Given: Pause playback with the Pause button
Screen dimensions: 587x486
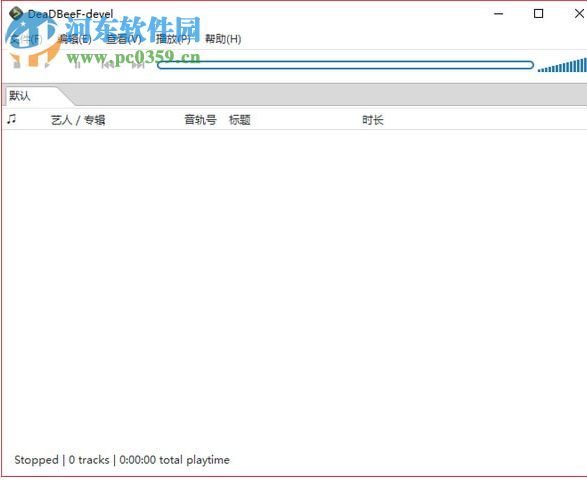Looking at the screenshot, I should pos(77,65).
